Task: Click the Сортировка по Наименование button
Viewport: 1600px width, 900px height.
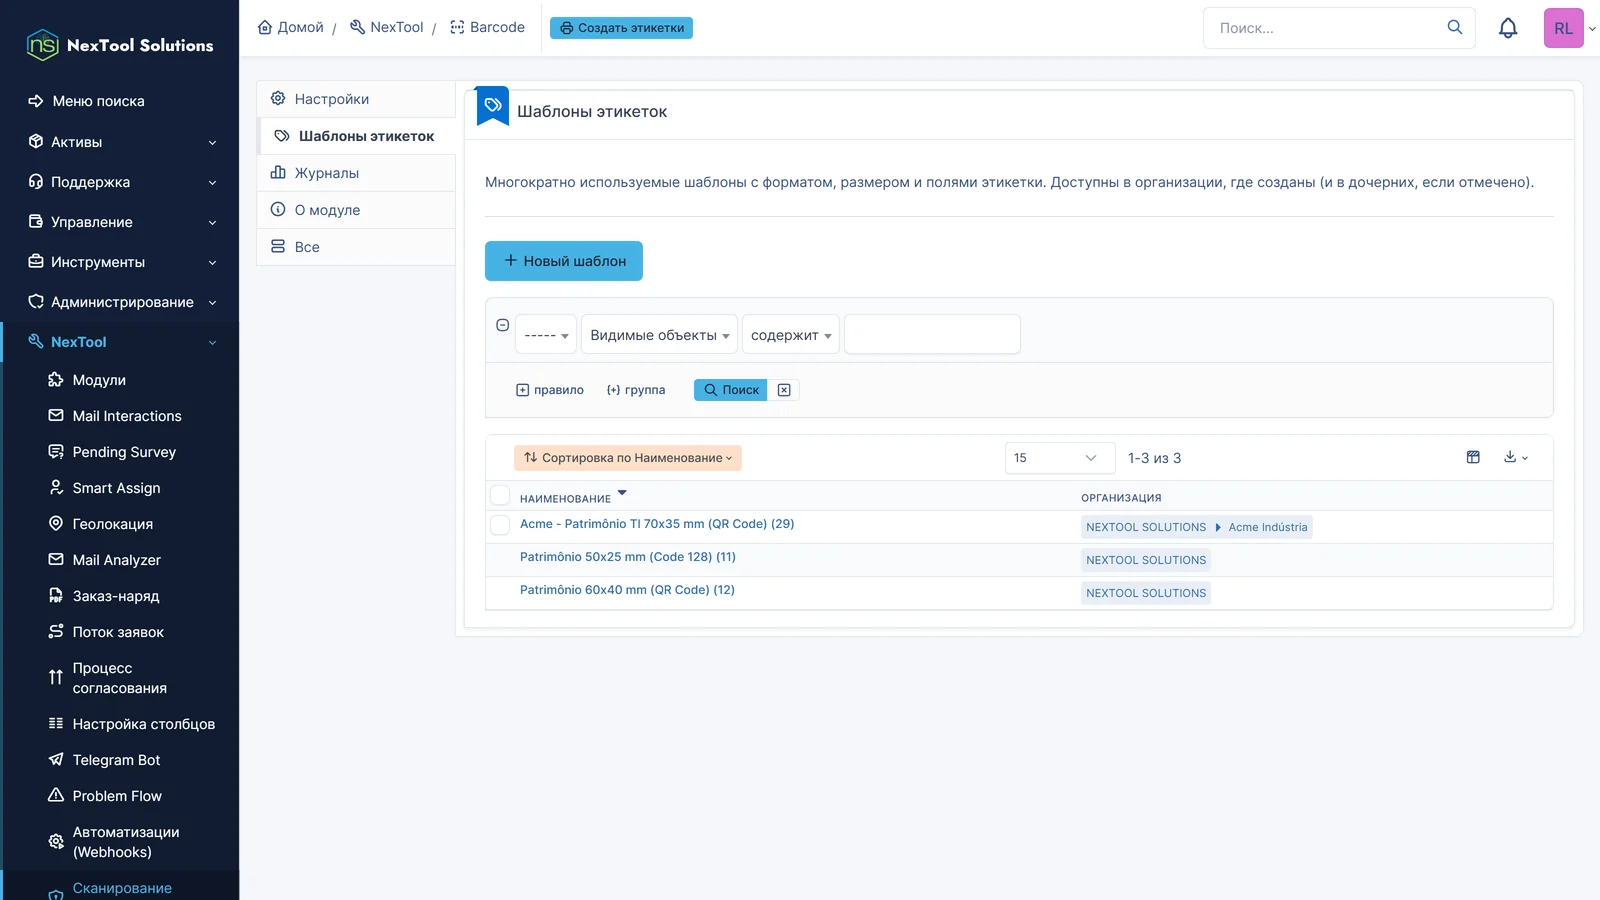Action: click(628, 457)
